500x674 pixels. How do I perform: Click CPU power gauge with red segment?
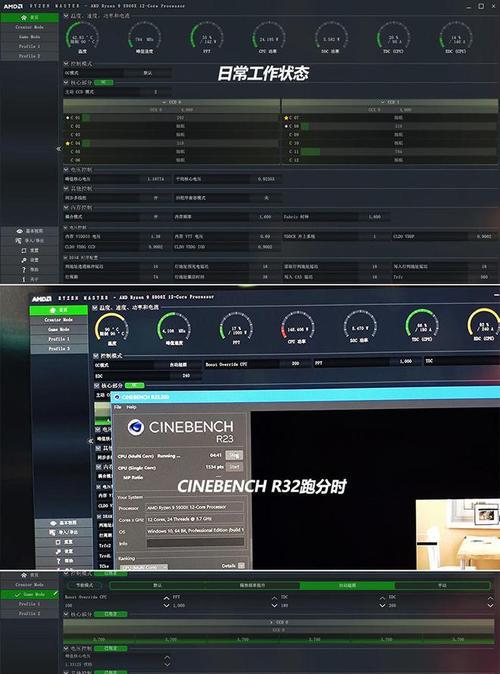(298, 328)
